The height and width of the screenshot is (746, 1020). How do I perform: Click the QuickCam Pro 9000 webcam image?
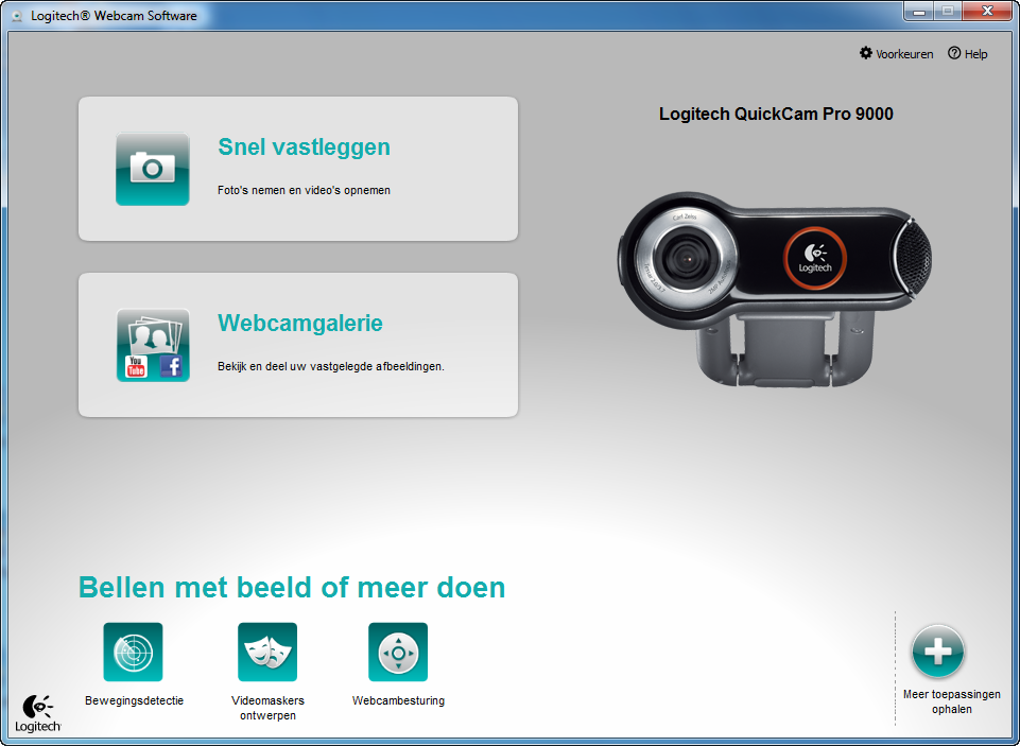774,289
